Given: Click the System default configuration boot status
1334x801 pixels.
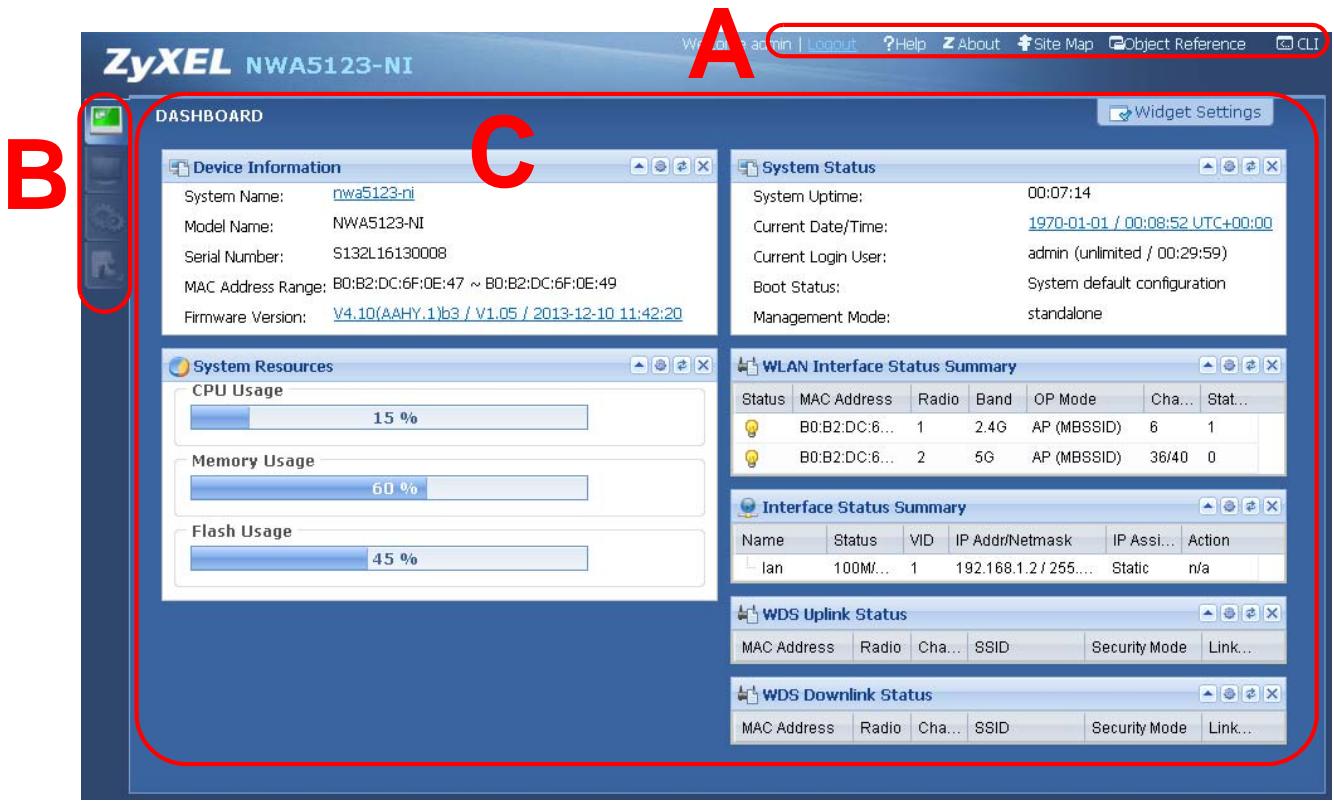Looking at the screenshot, I should click(x=1126, y=283).
